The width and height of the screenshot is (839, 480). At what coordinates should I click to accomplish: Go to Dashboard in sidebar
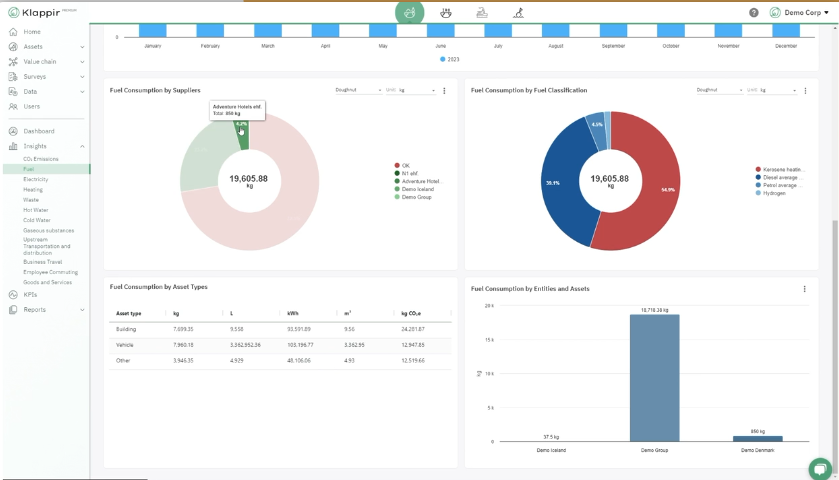(x=39, y=131)
